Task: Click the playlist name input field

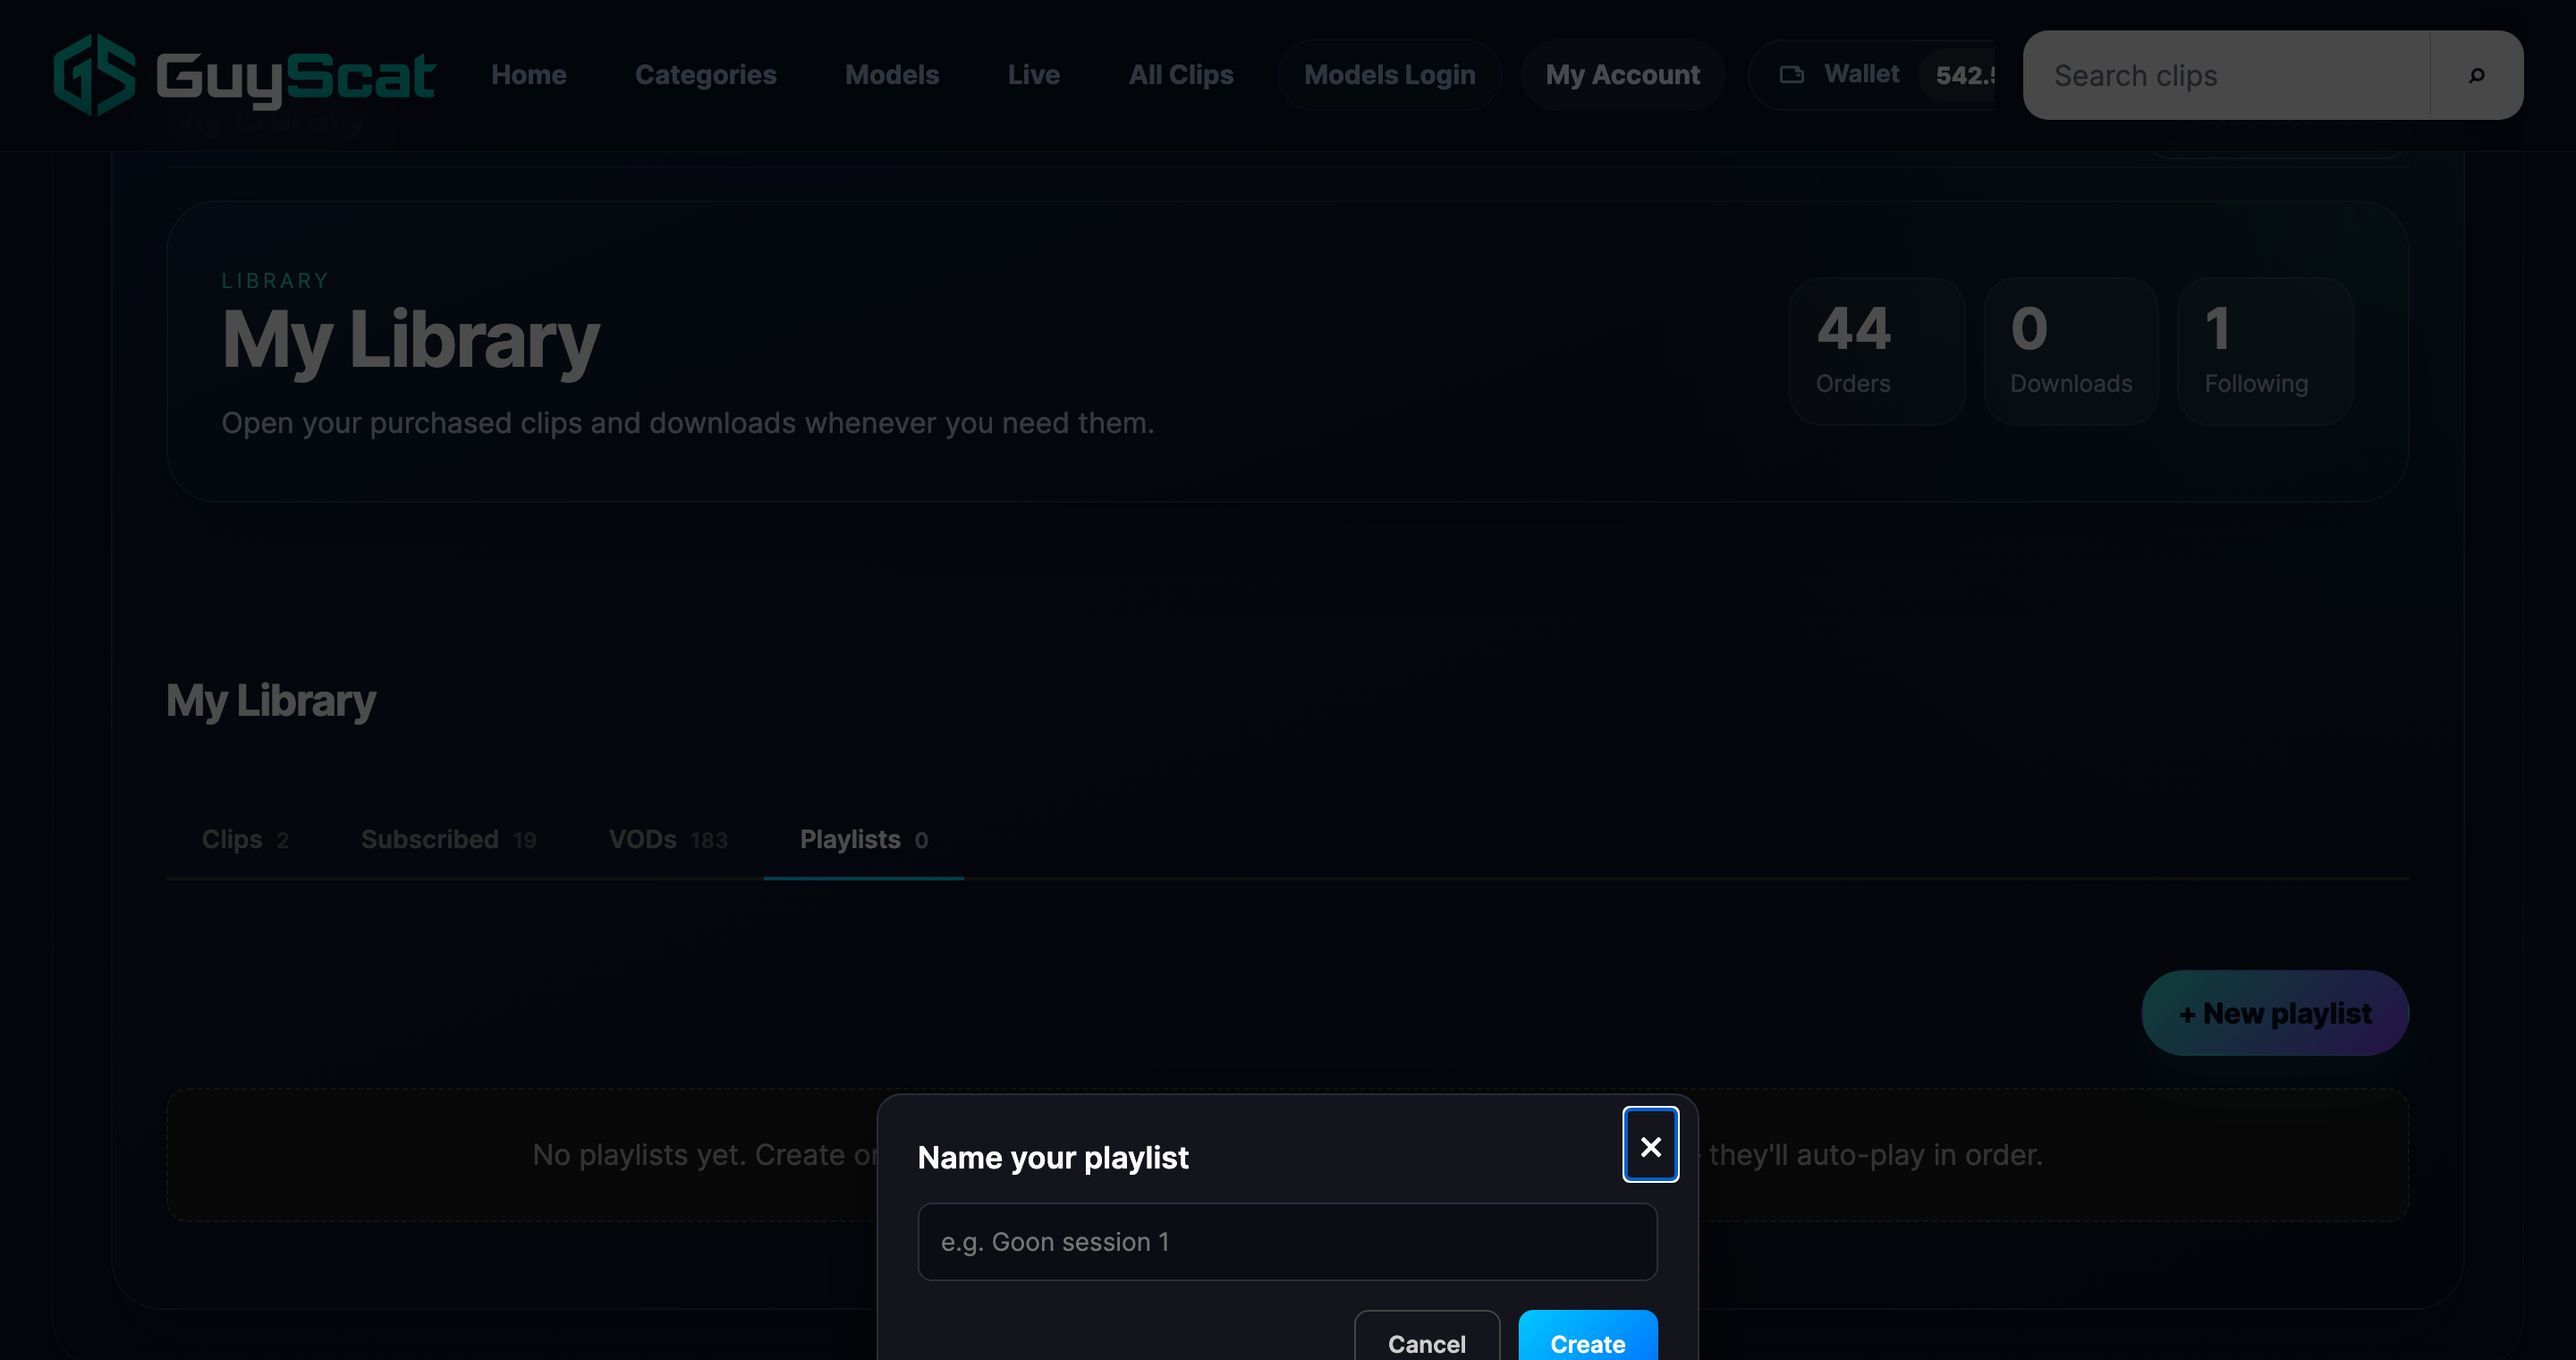Action: click(x=1287, y=1241)
